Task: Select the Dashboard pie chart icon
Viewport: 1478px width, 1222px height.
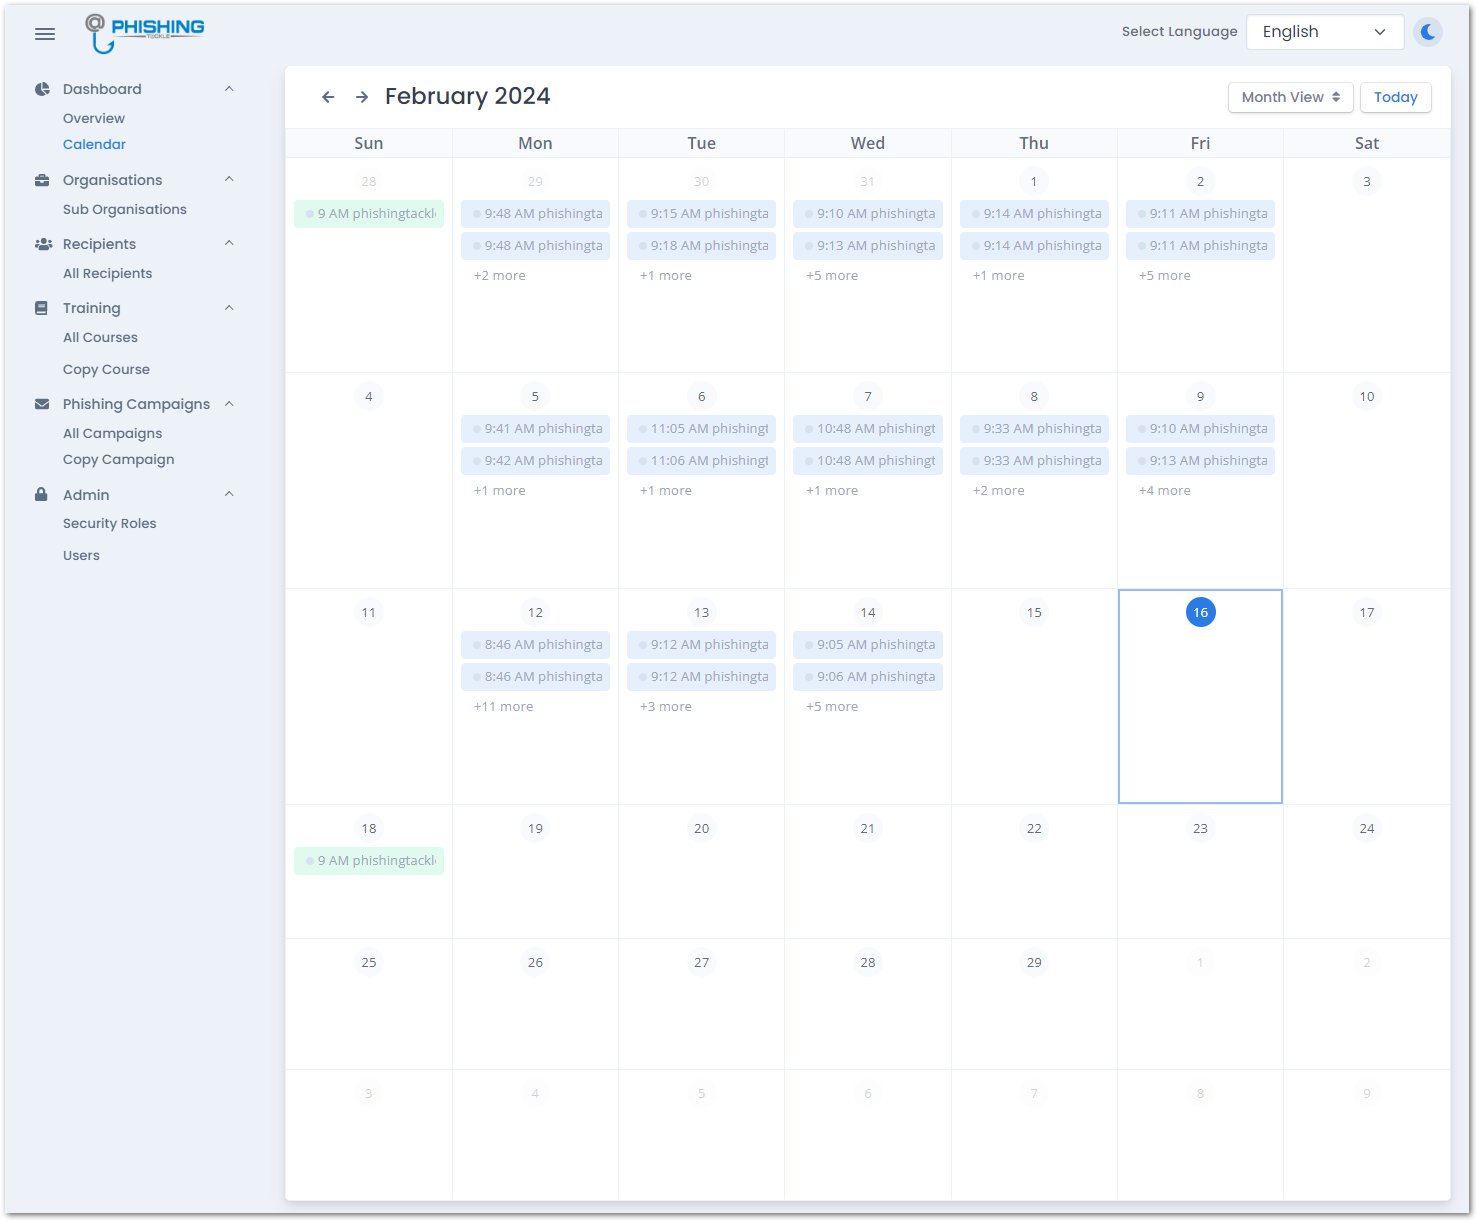Action: pos(42,89)
